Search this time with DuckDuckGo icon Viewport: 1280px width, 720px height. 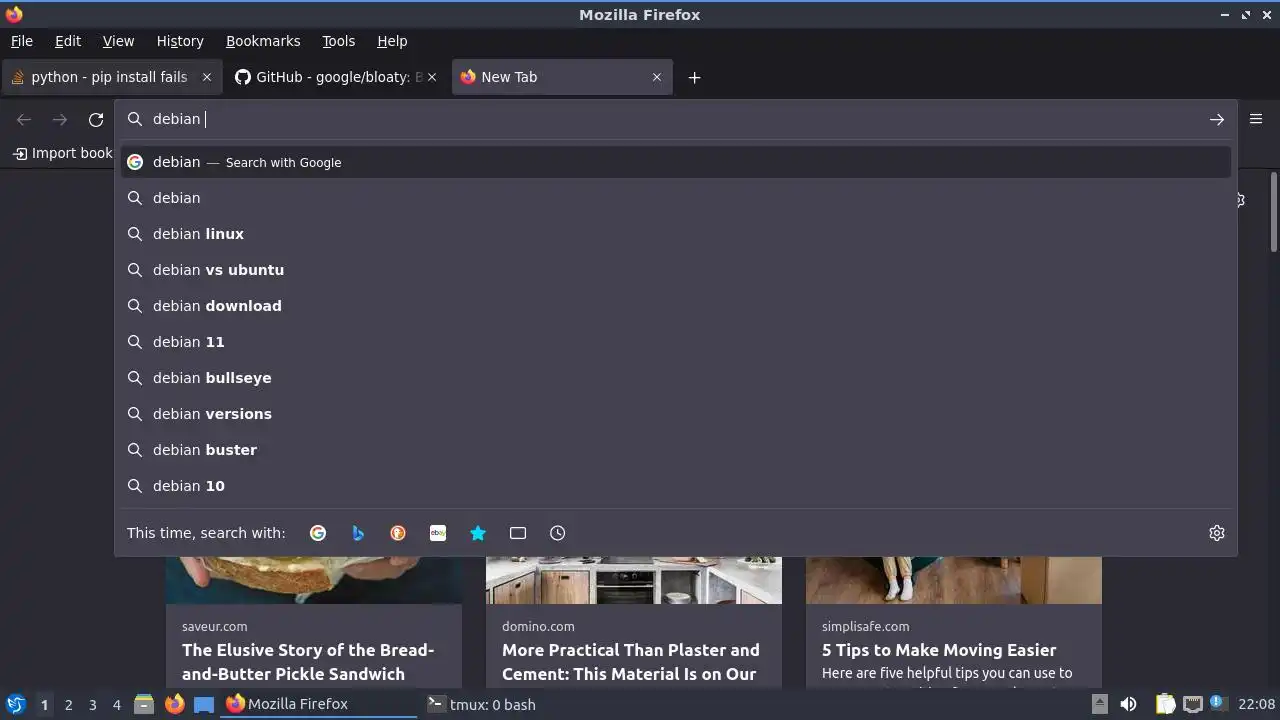coord(398,533)
